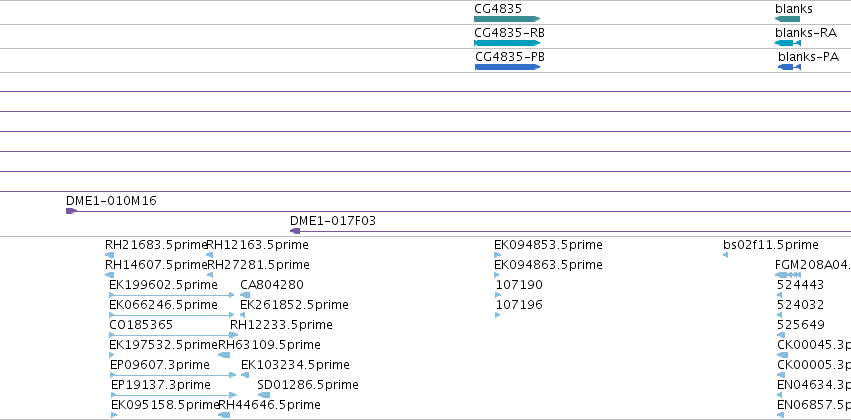Select the DME1-010M16 BAC start marker
Viewport: 851px width, 420px height.
point(72,211)
